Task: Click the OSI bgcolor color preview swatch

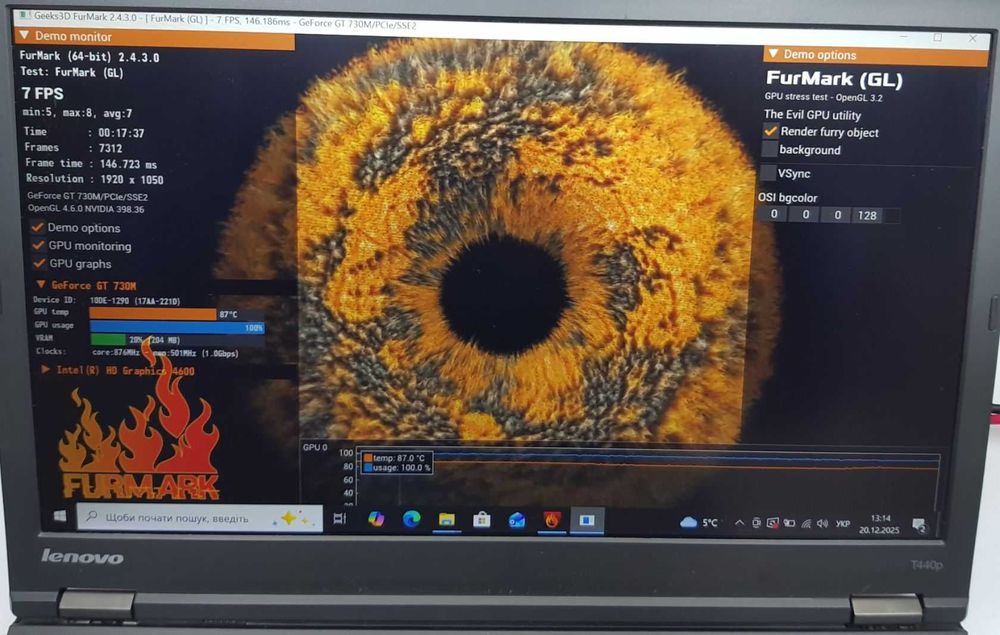Action: (x=892, y=216)
